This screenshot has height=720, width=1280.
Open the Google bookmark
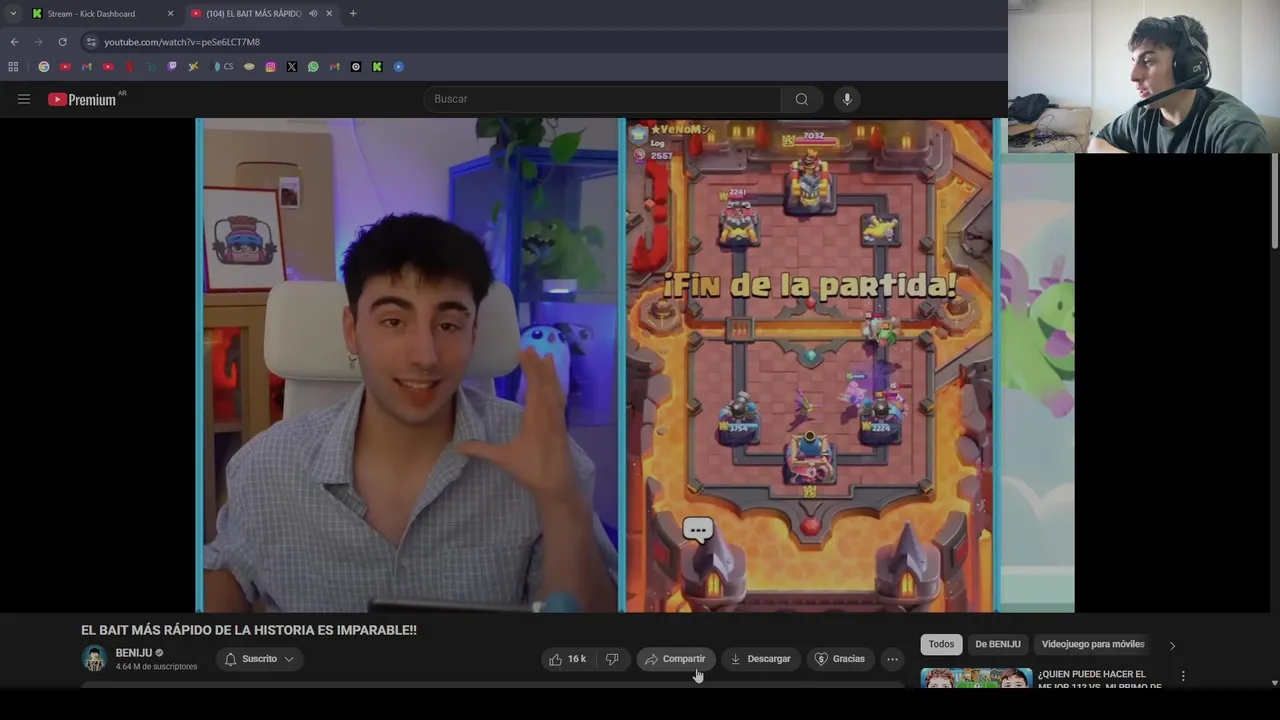click(x=43, y=67)
